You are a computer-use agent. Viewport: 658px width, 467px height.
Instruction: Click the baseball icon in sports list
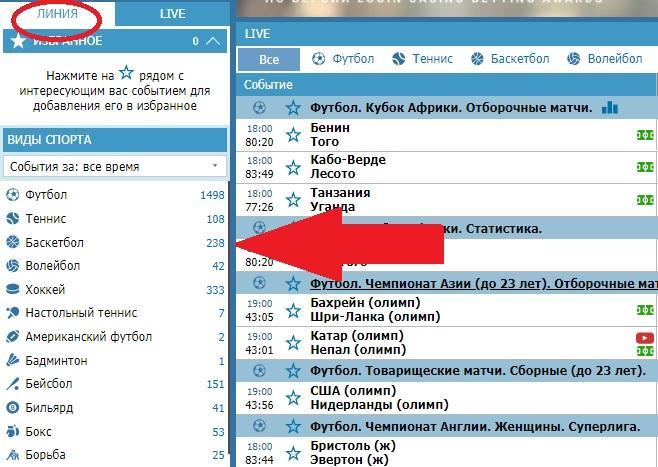(x=13, y=384)
